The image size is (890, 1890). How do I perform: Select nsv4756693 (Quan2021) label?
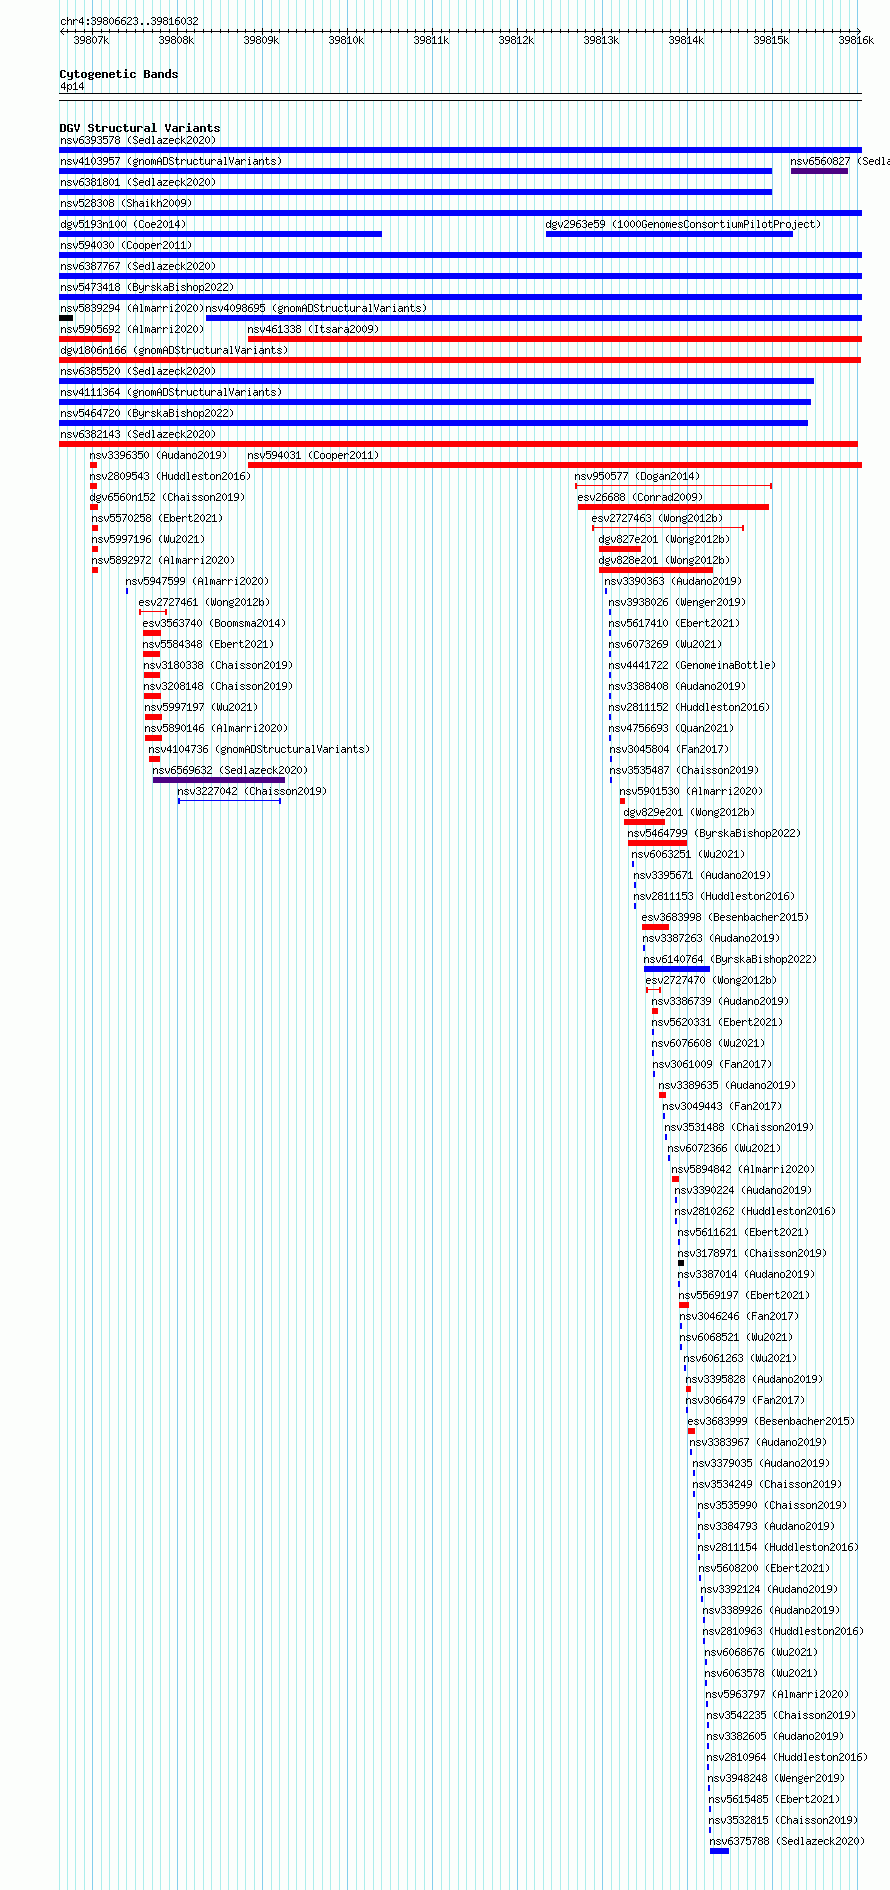tap(671, 729)
